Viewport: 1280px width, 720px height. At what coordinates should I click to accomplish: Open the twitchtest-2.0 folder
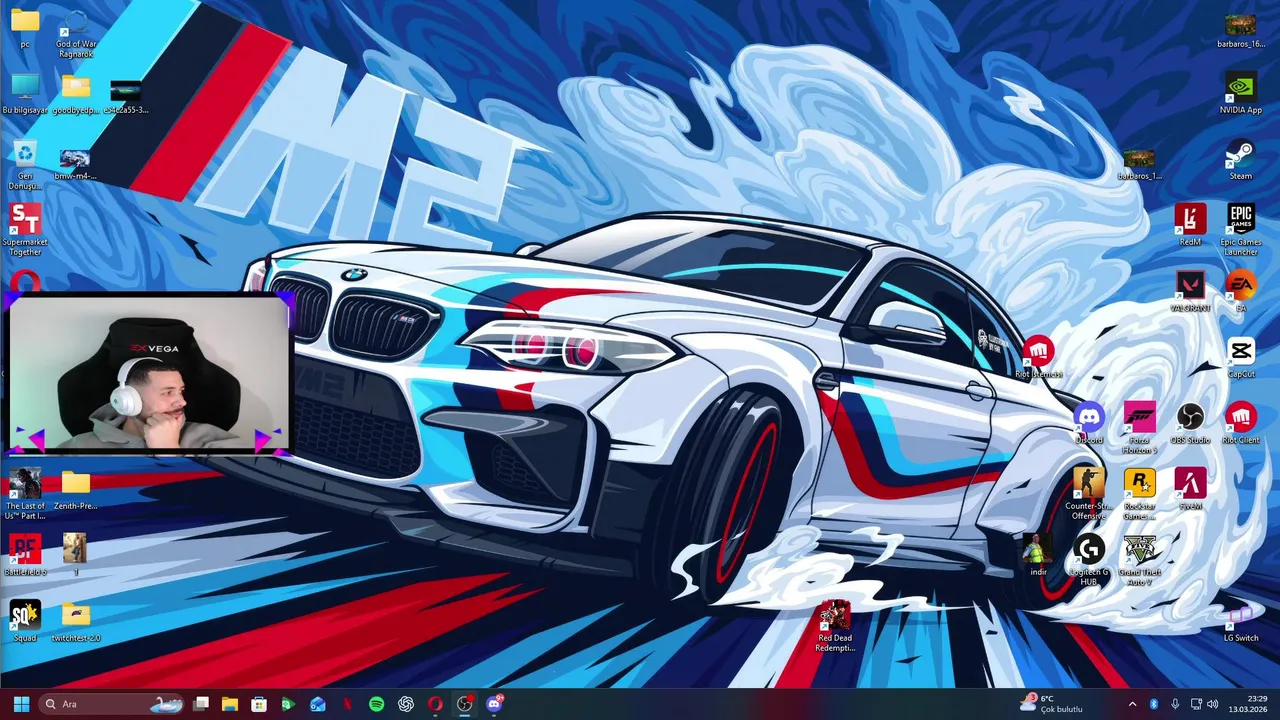tap(76, 622)
